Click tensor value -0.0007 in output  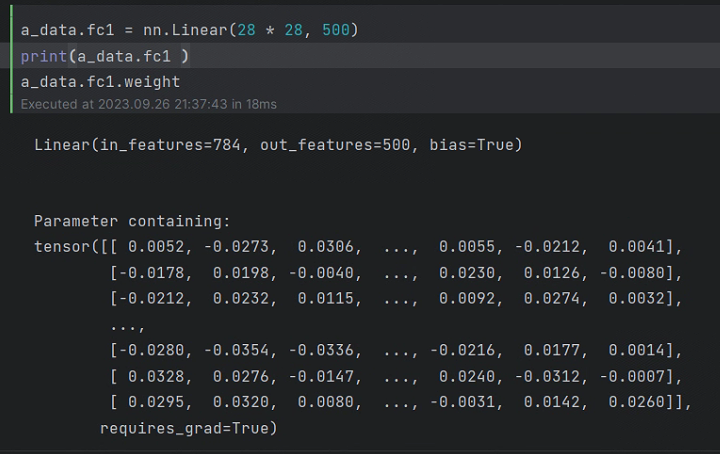[632, 377]
